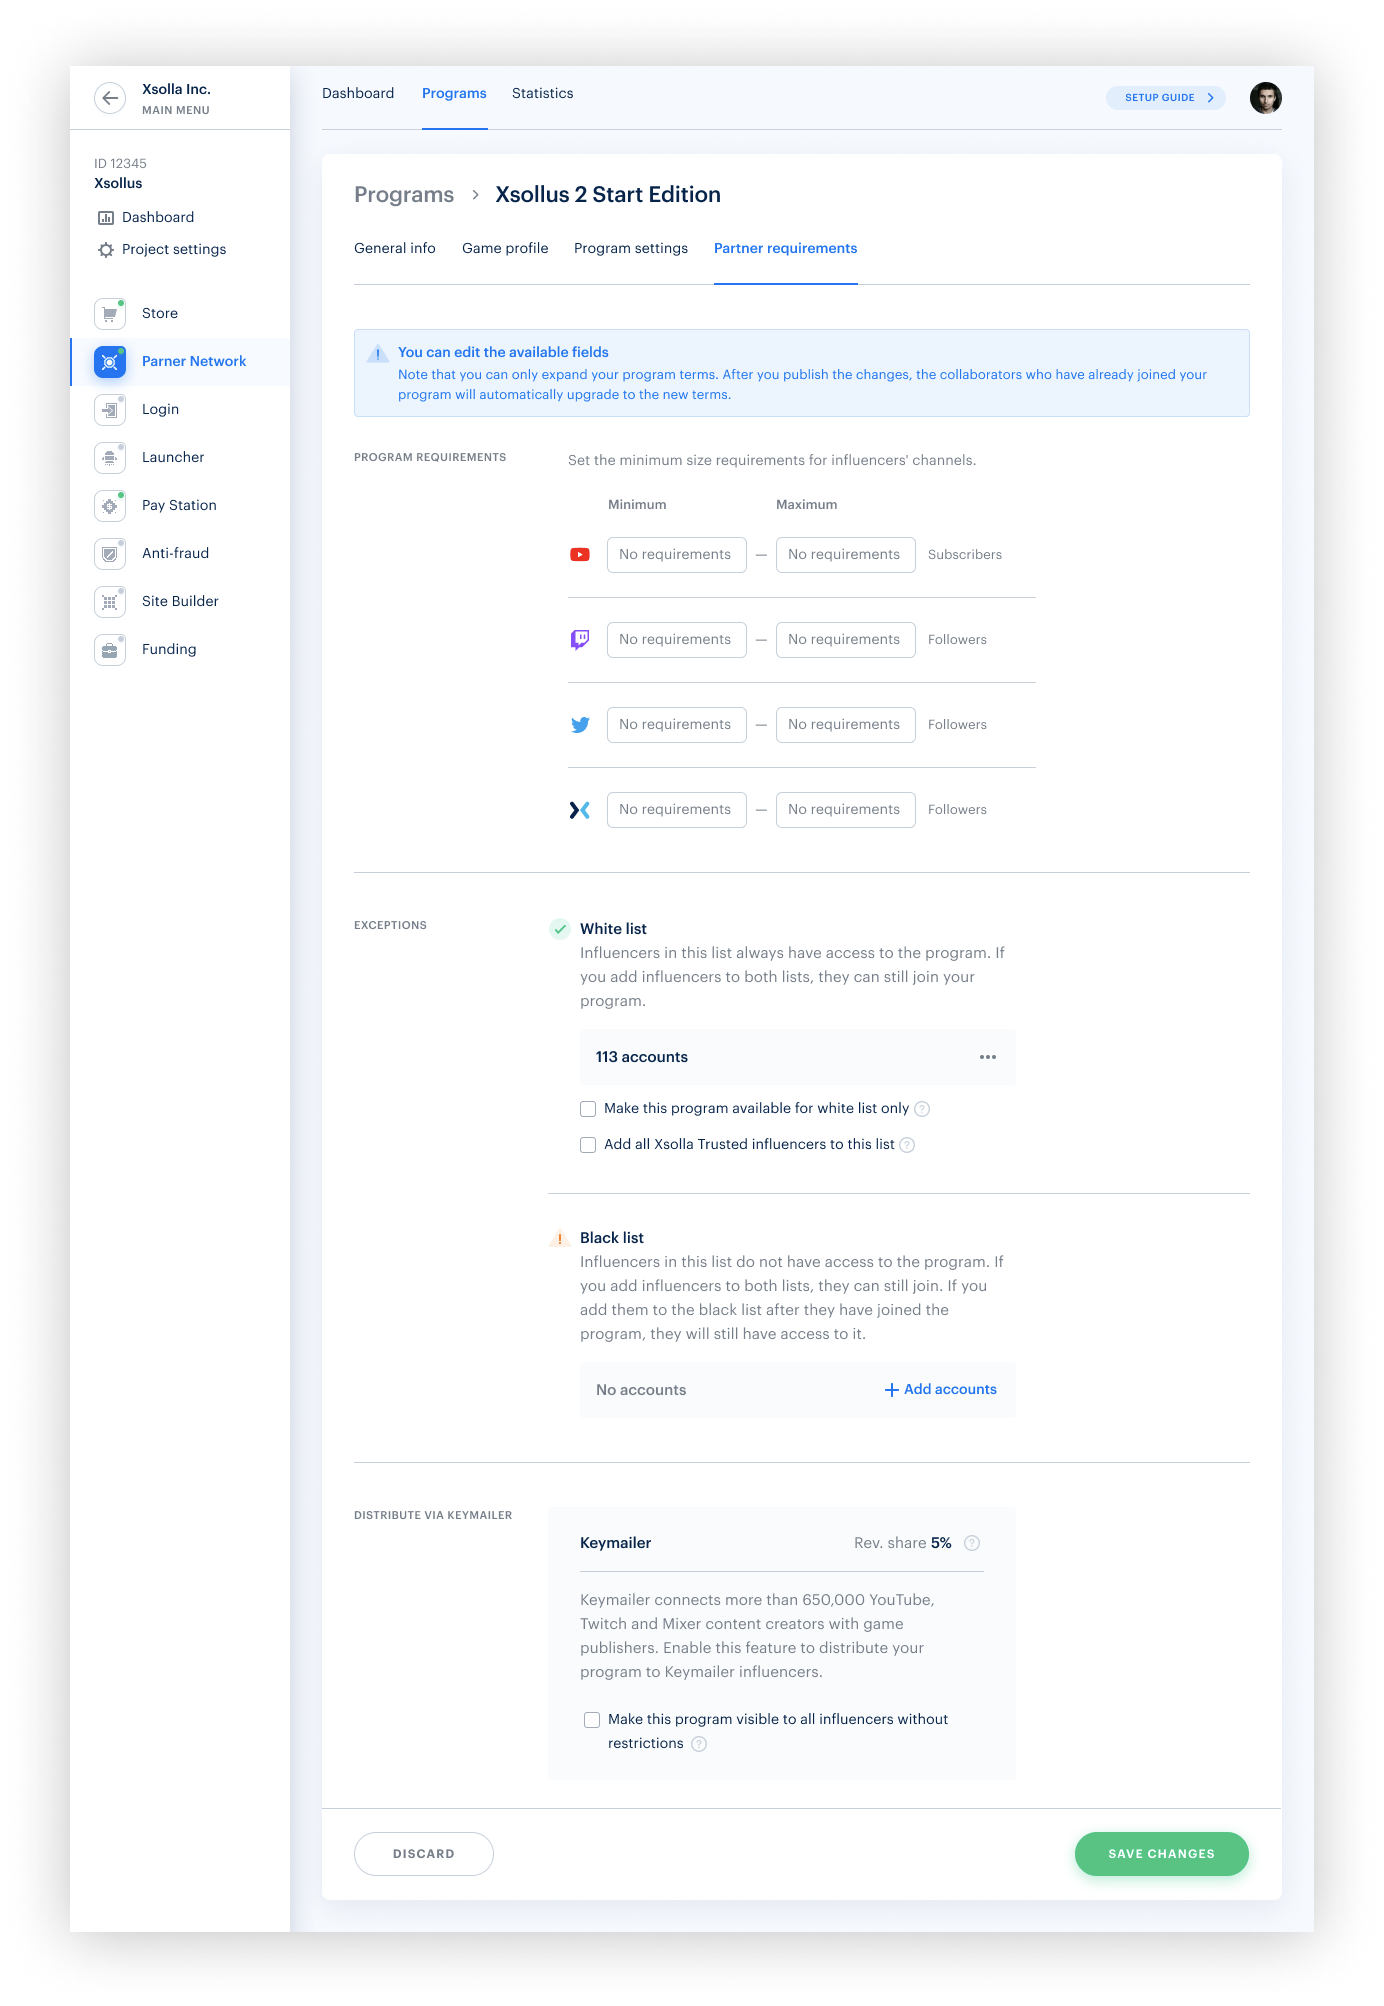Click the Keymailer card heading

pos(615,1543)
